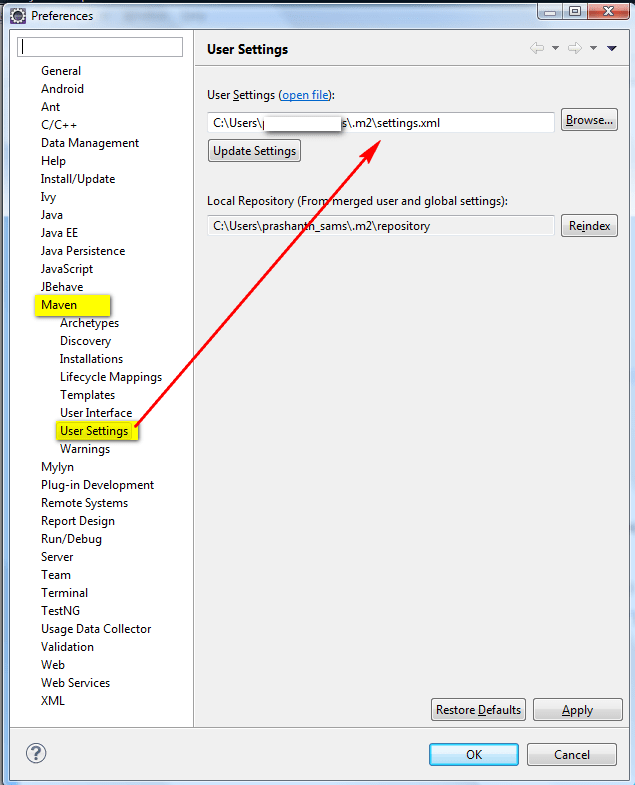Click the user settings path field
Viewport: 635px width, 785px height.
click(x=381, y=123)
